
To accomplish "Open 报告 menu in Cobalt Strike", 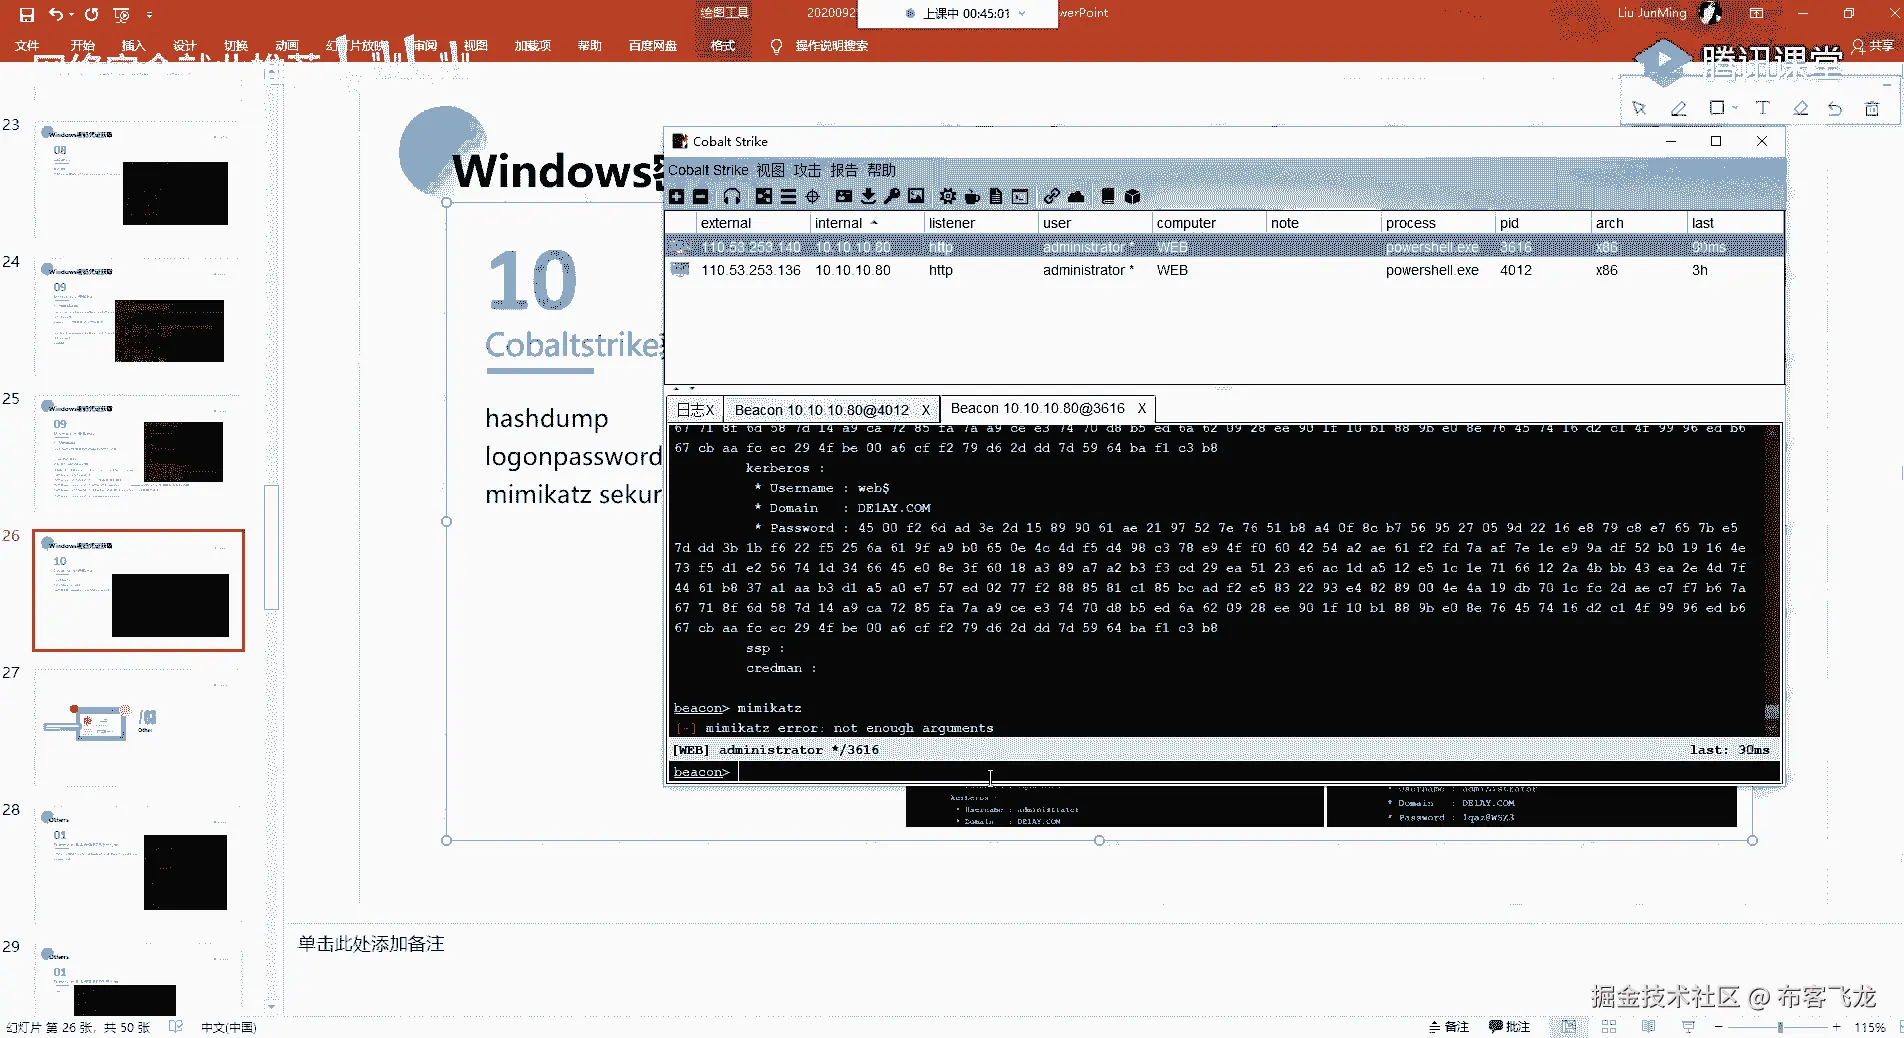I will [844, 170].
